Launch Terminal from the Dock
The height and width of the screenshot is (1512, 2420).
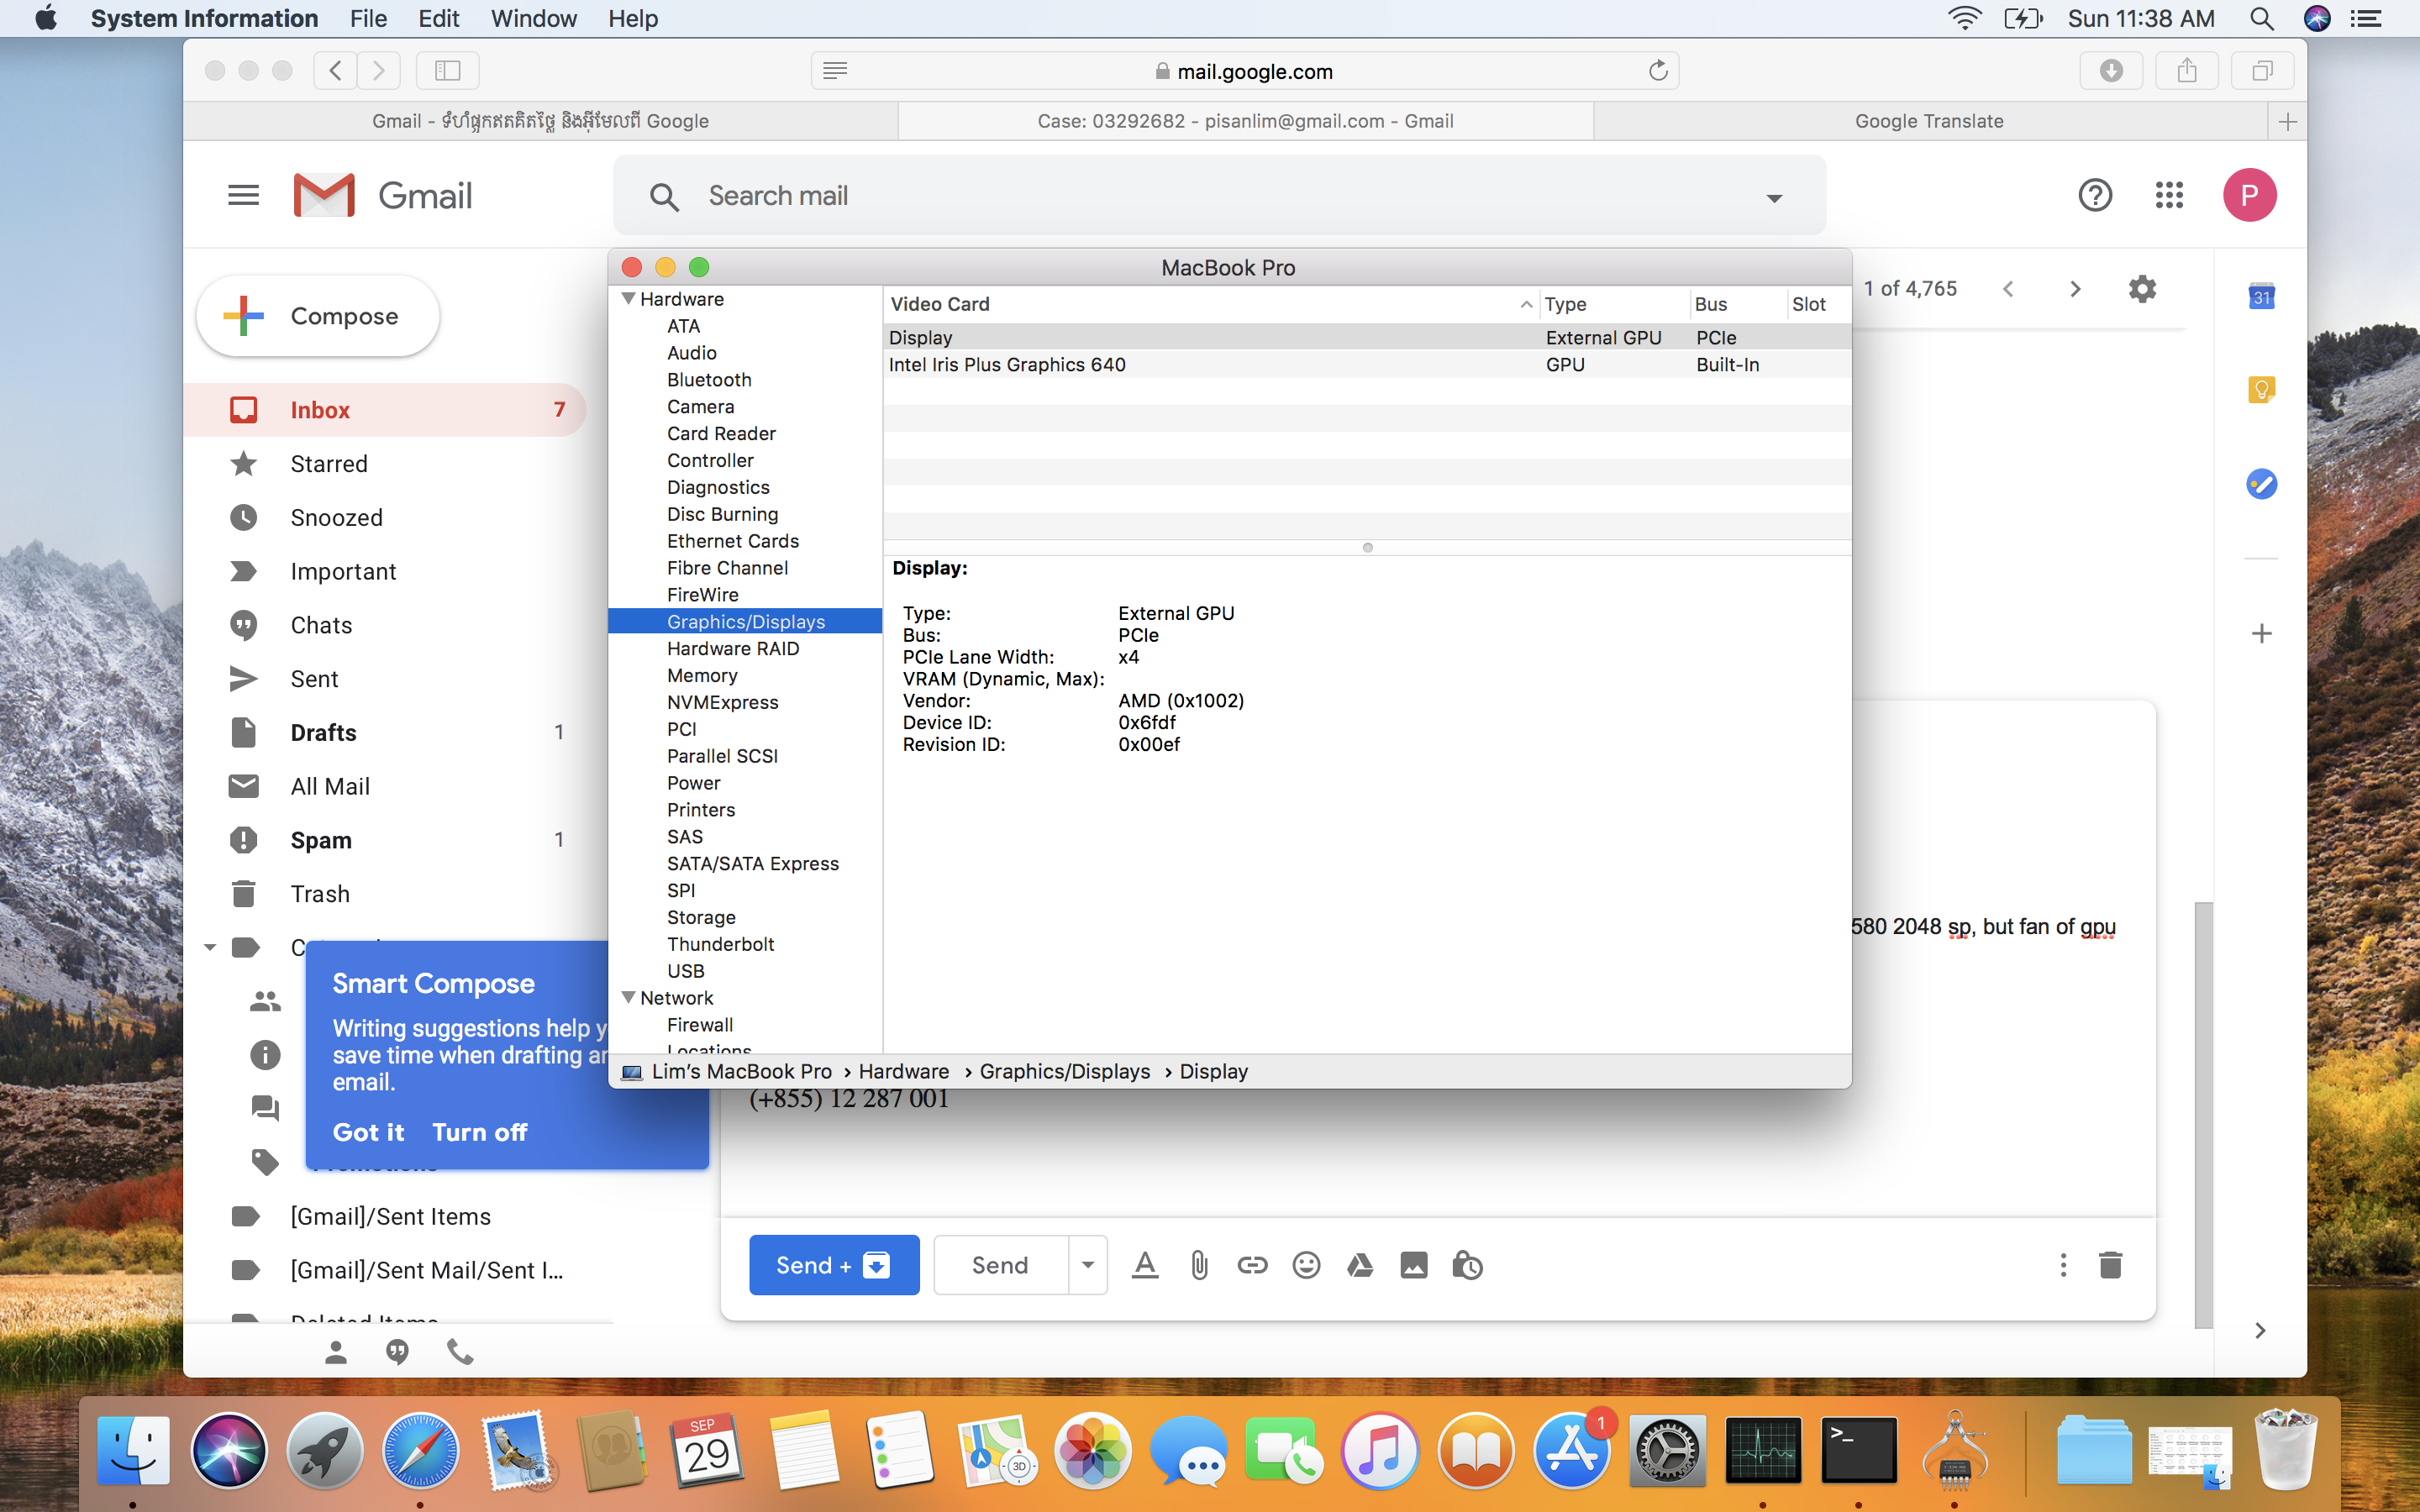(x=1858, y=1450)
